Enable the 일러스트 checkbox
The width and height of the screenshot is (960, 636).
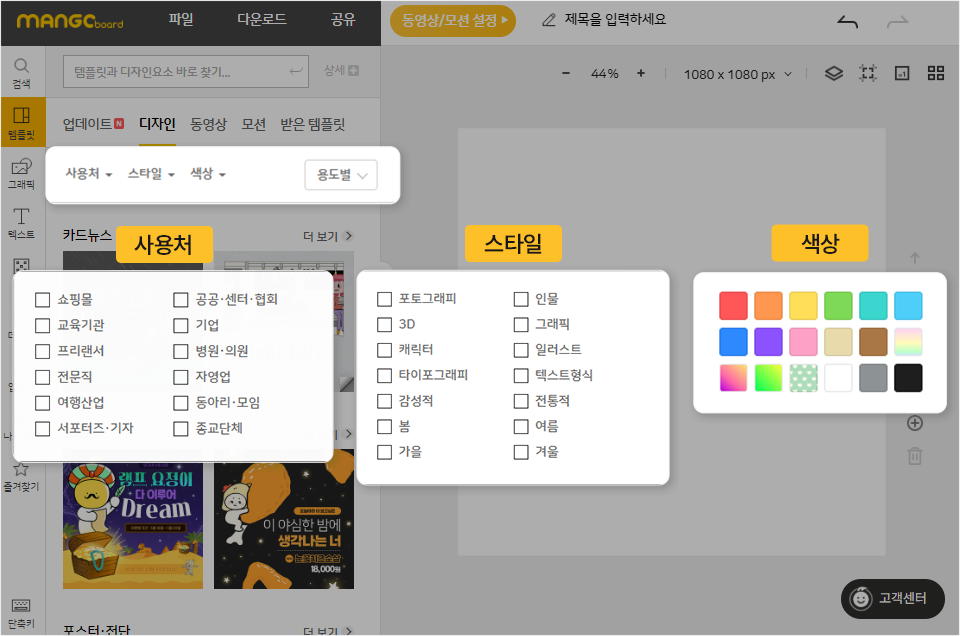click(x=521, y=350)
